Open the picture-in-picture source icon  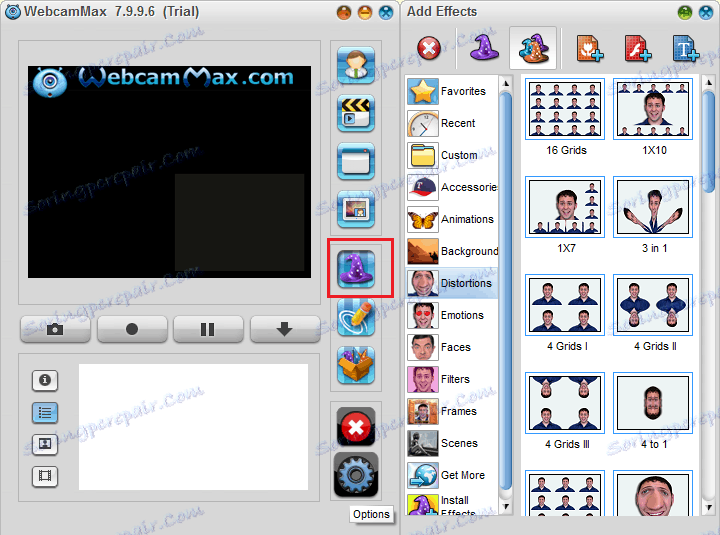[356, 209]
